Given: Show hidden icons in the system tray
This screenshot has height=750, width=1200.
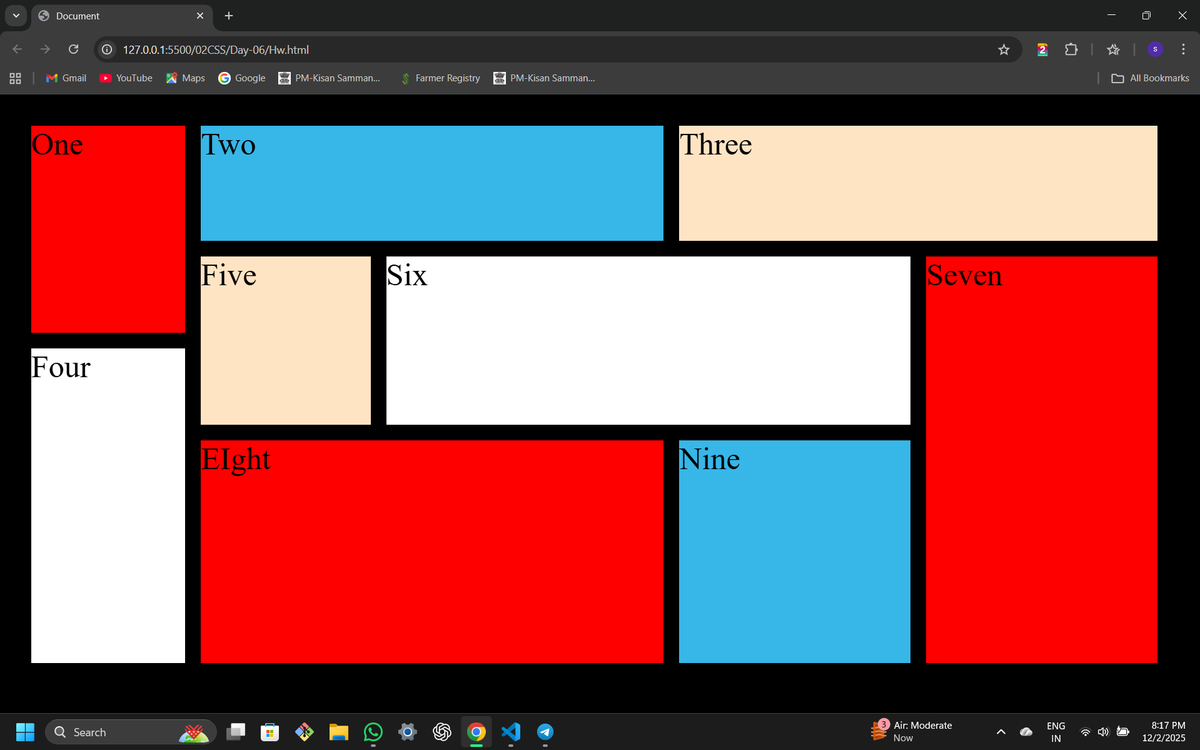Looking at the screenshot, I should [1000, 731].
